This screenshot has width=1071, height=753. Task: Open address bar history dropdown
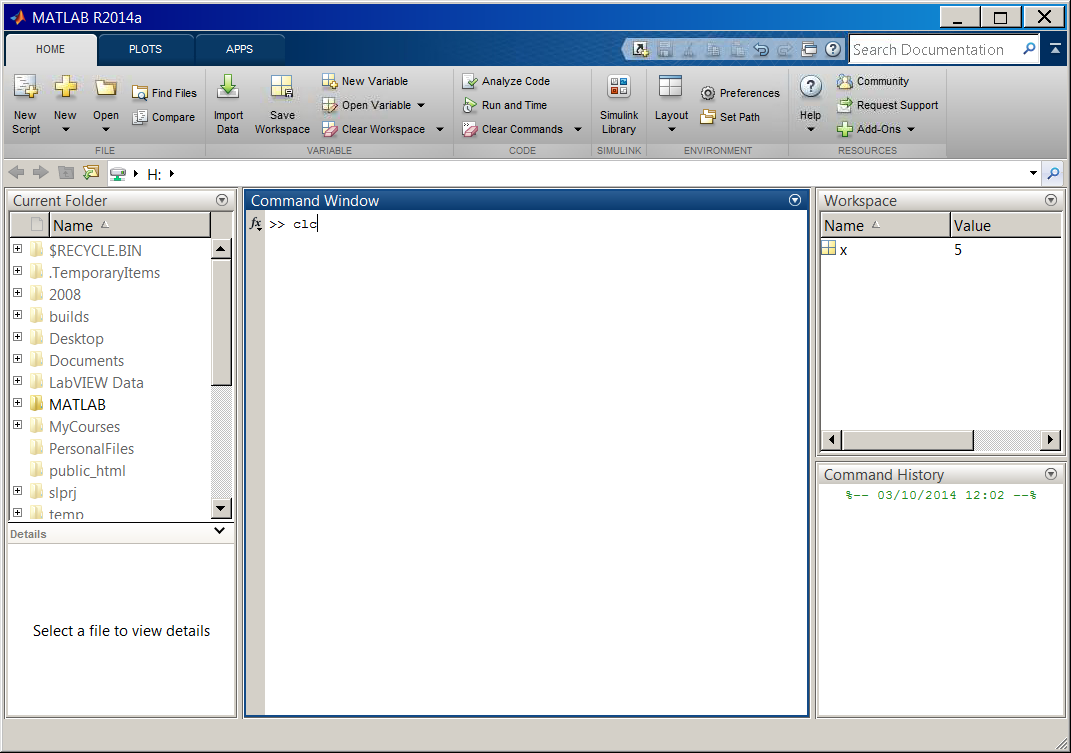[1033, 174]
